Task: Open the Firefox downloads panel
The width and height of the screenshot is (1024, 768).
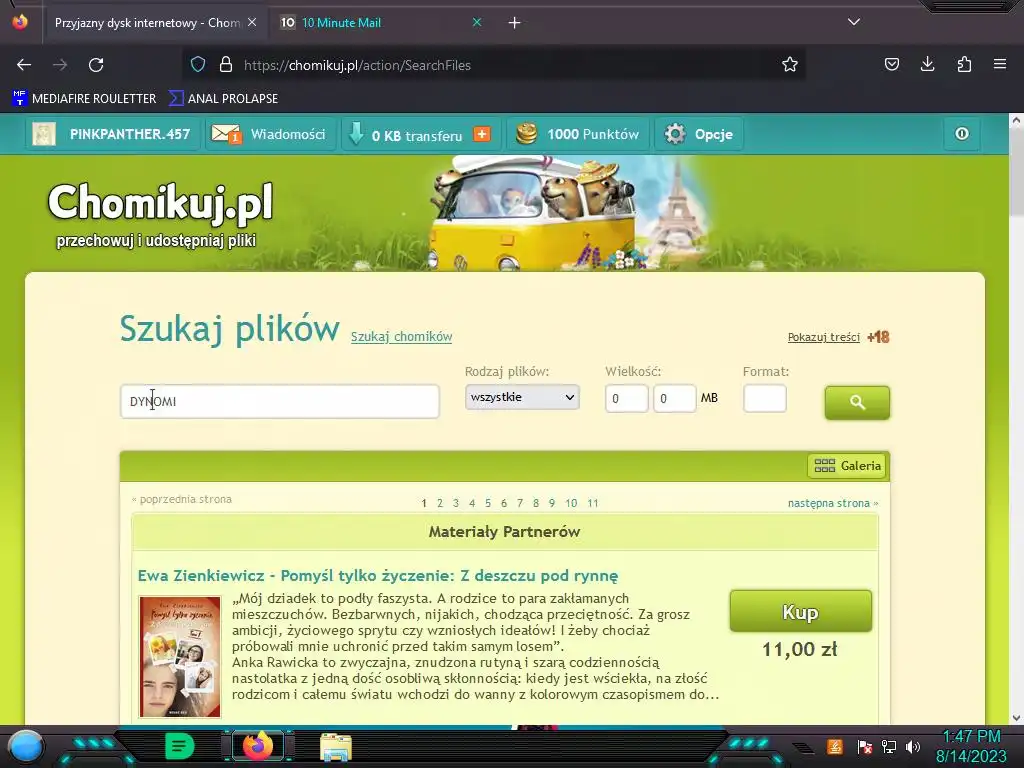Action: coord(927,65)
